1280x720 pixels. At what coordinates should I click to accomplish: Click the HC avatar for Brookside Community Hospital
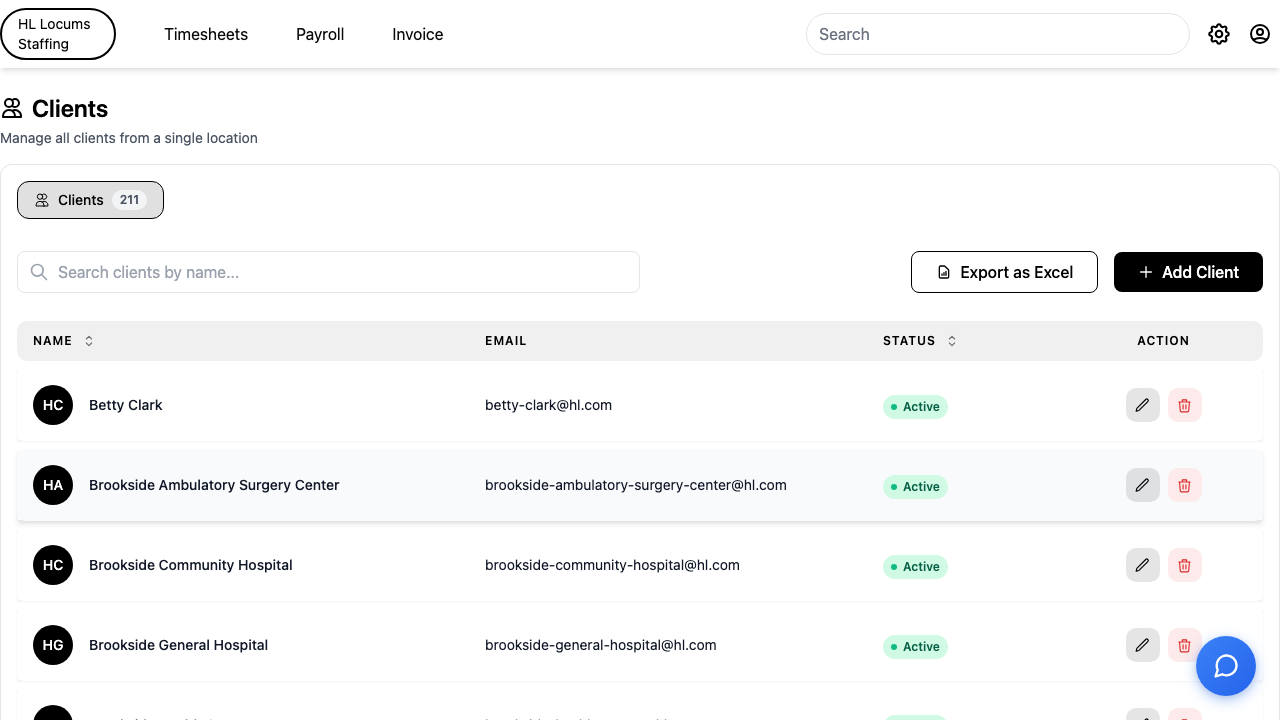point(53,565)
